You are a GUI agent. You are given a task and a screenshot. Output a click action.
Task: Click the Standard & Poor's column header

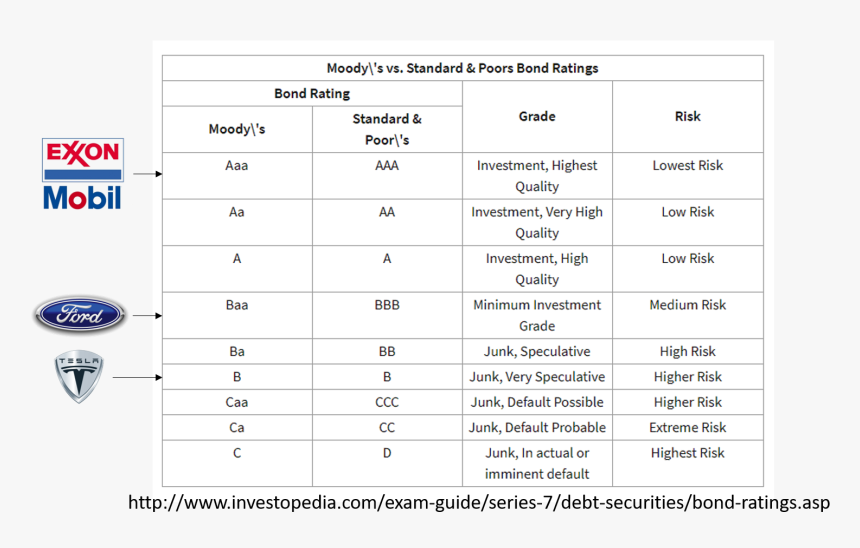click(387, 129)
